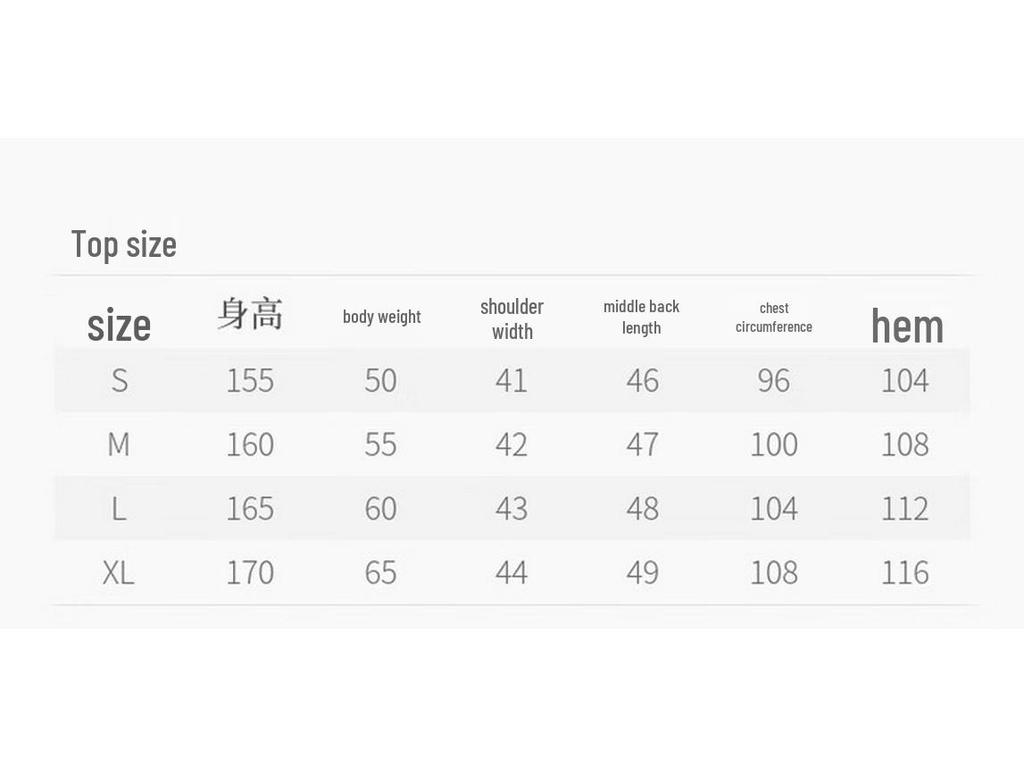Select the L size row label
Viewport: 1024px width, 768px height.
(x=118, y=509)
